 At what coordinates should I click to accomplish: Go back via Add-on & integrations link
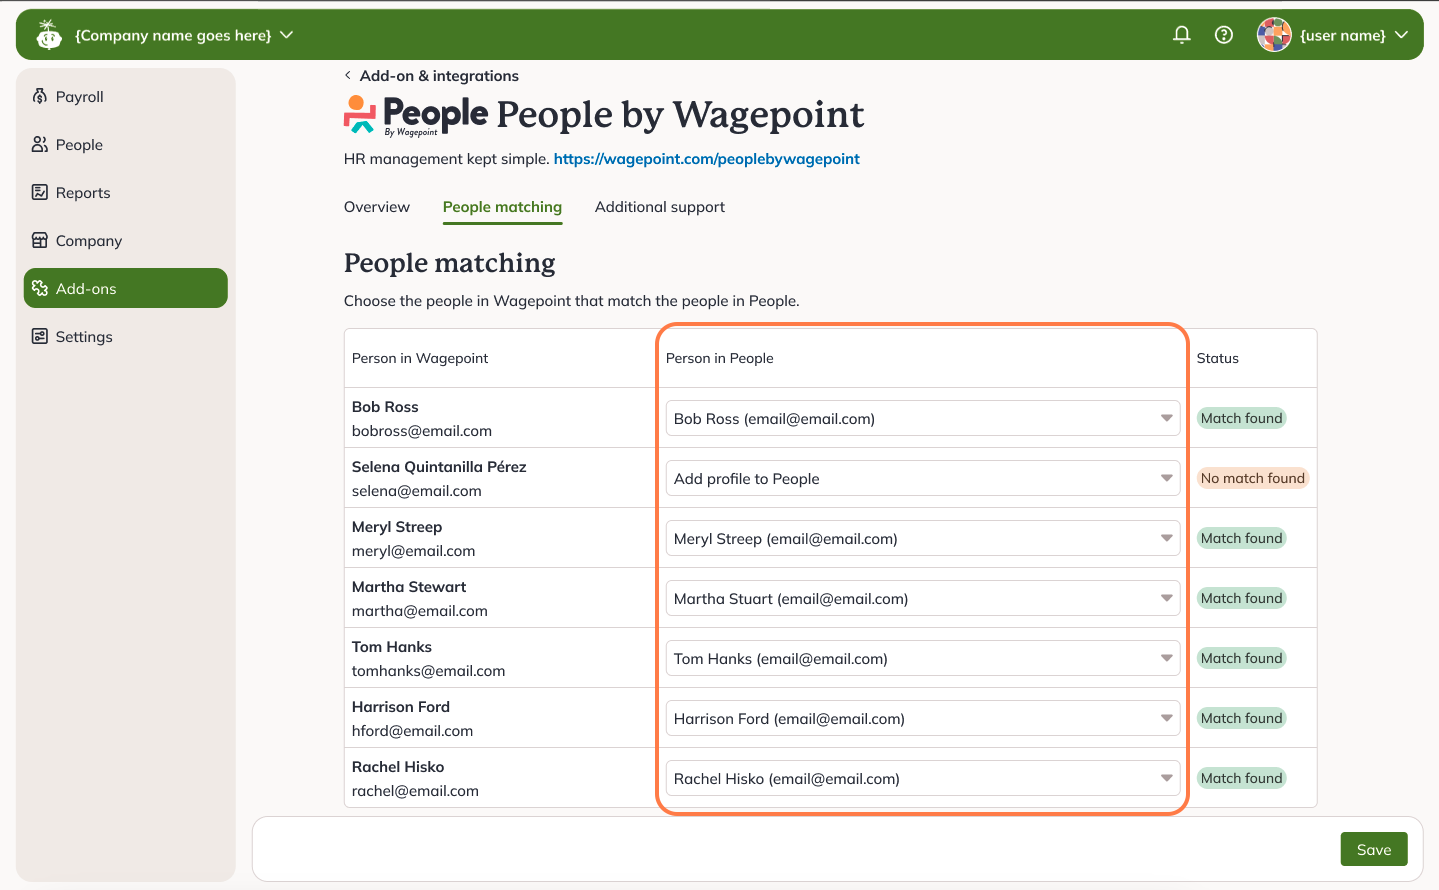pyautogui.click(x=439, y=76)
